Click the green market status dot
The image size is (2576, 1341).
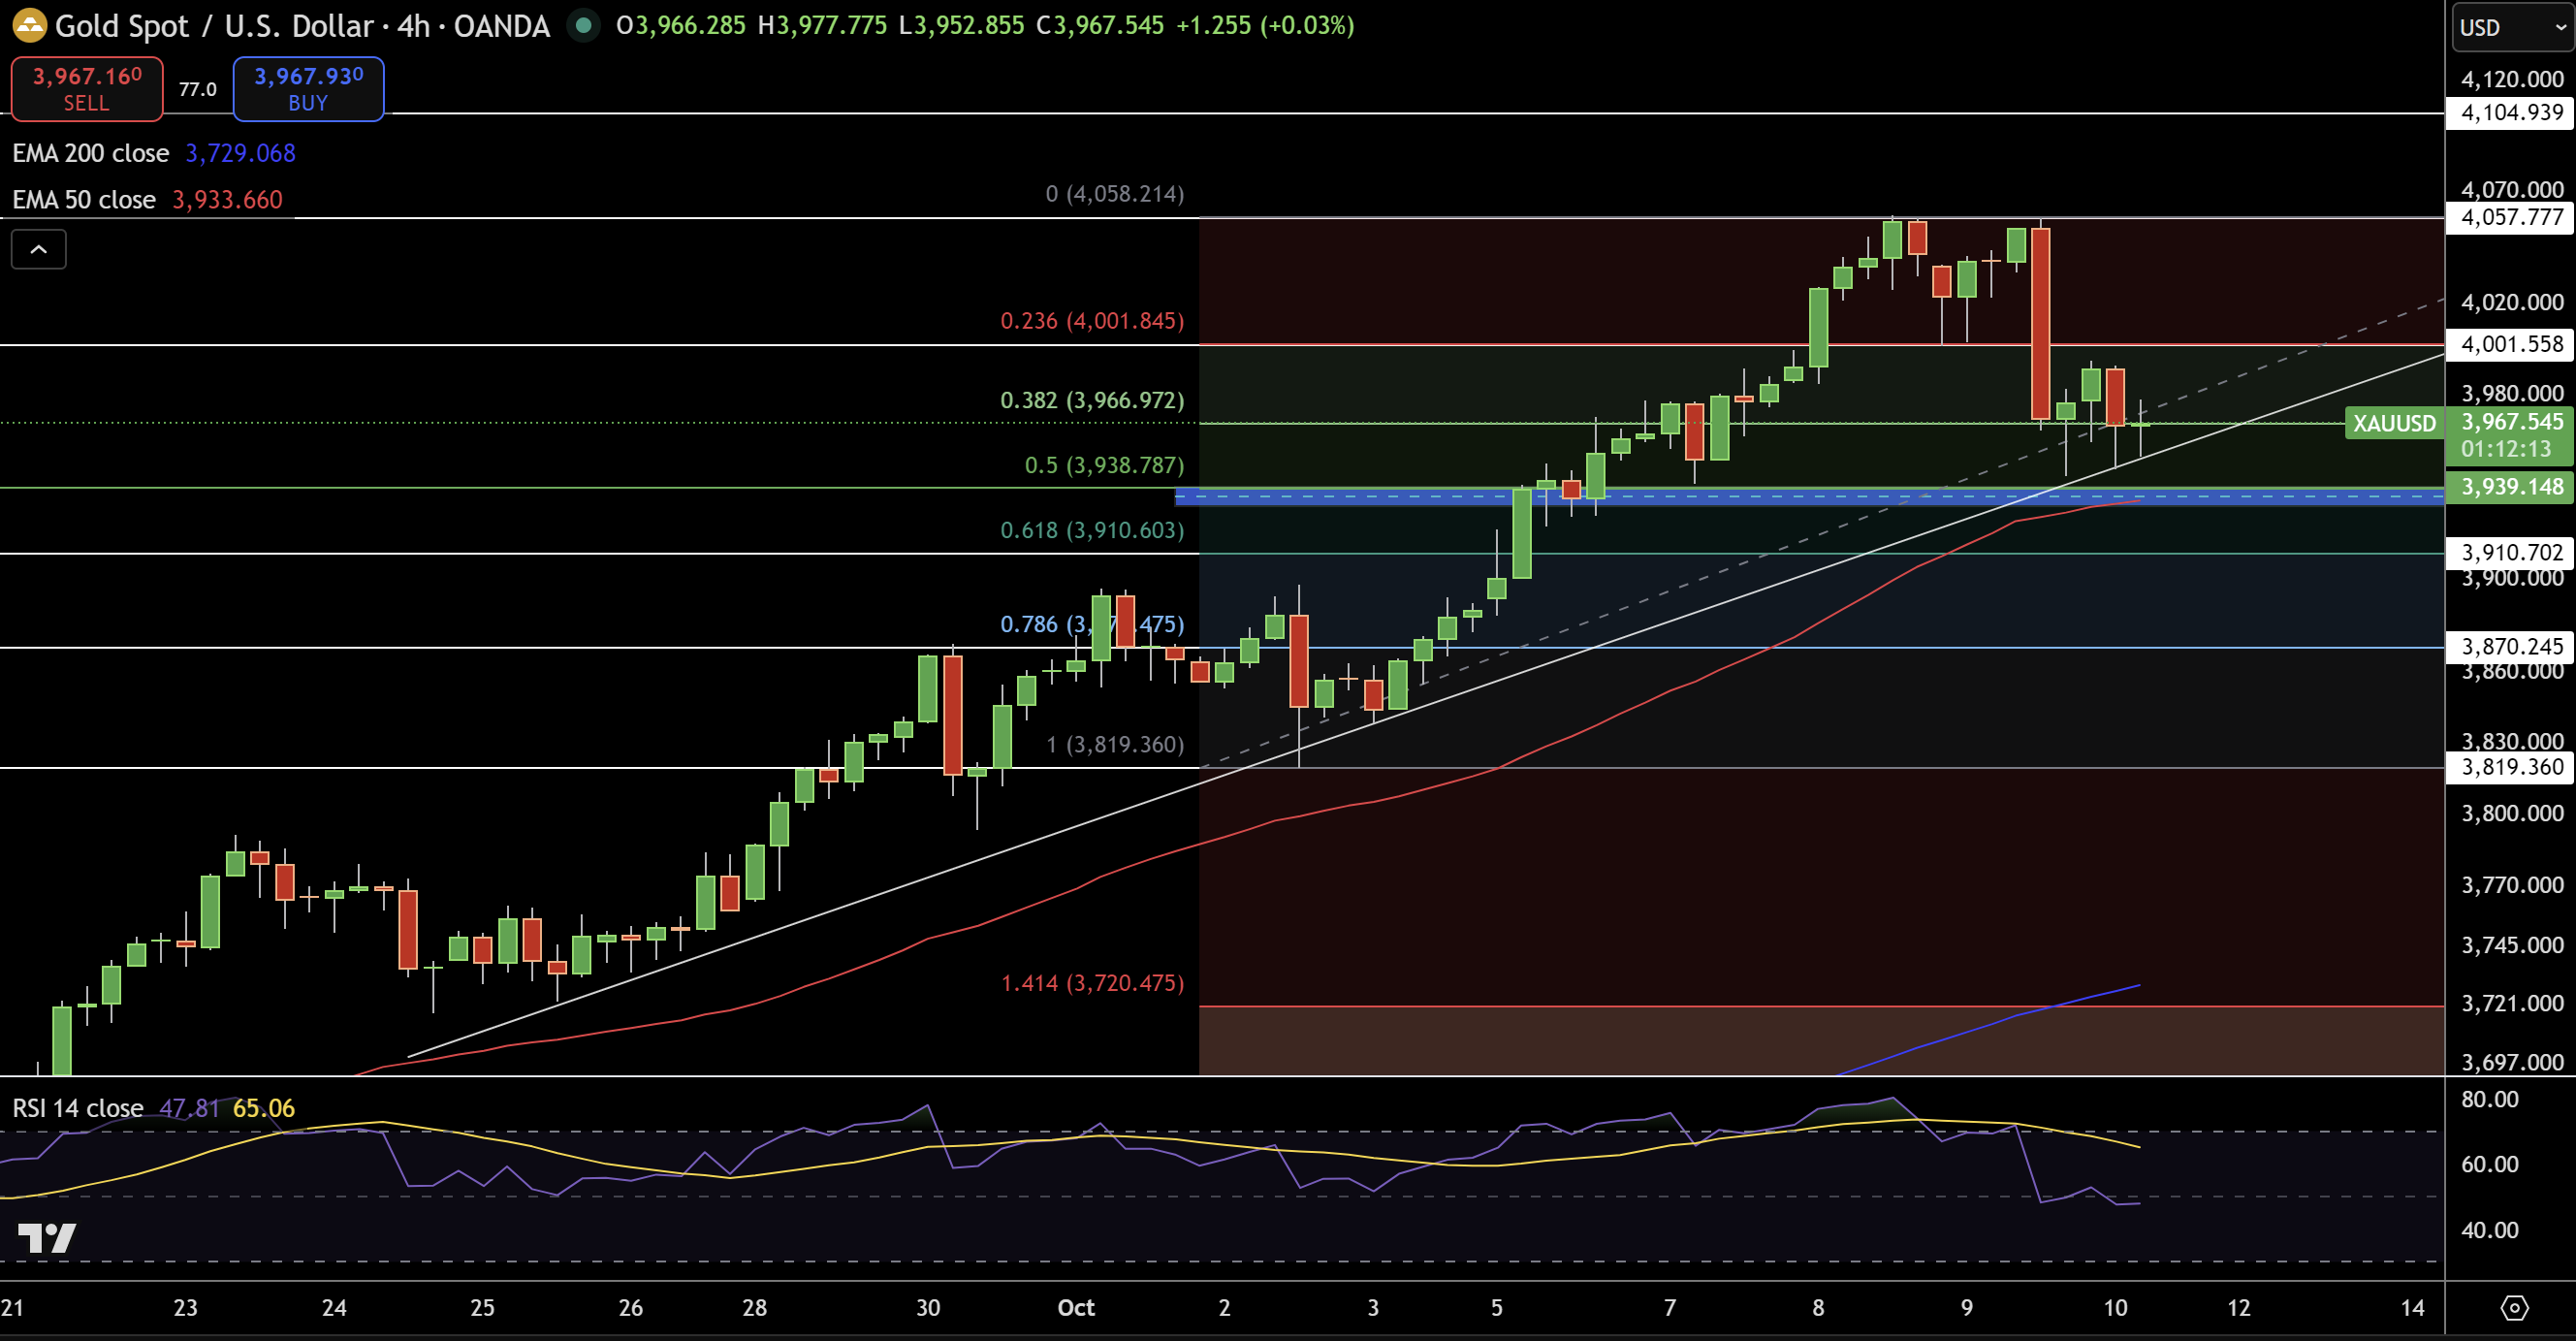pyautogui.click(x=583, y=26)
